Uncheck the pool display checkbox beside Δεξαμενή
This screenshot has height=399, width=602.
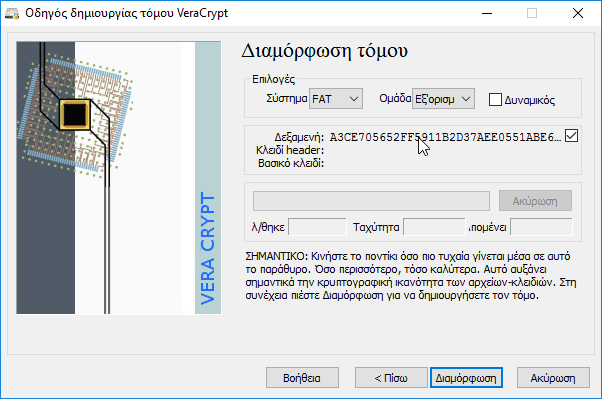(571, 136)
